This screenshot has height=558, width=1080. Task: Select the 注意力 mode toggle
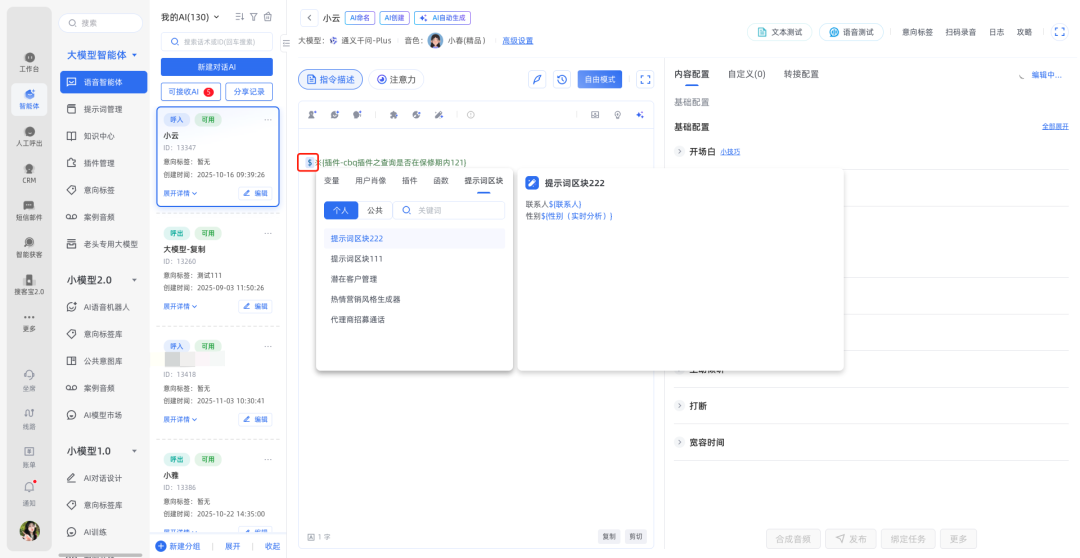tap(396, 79)
